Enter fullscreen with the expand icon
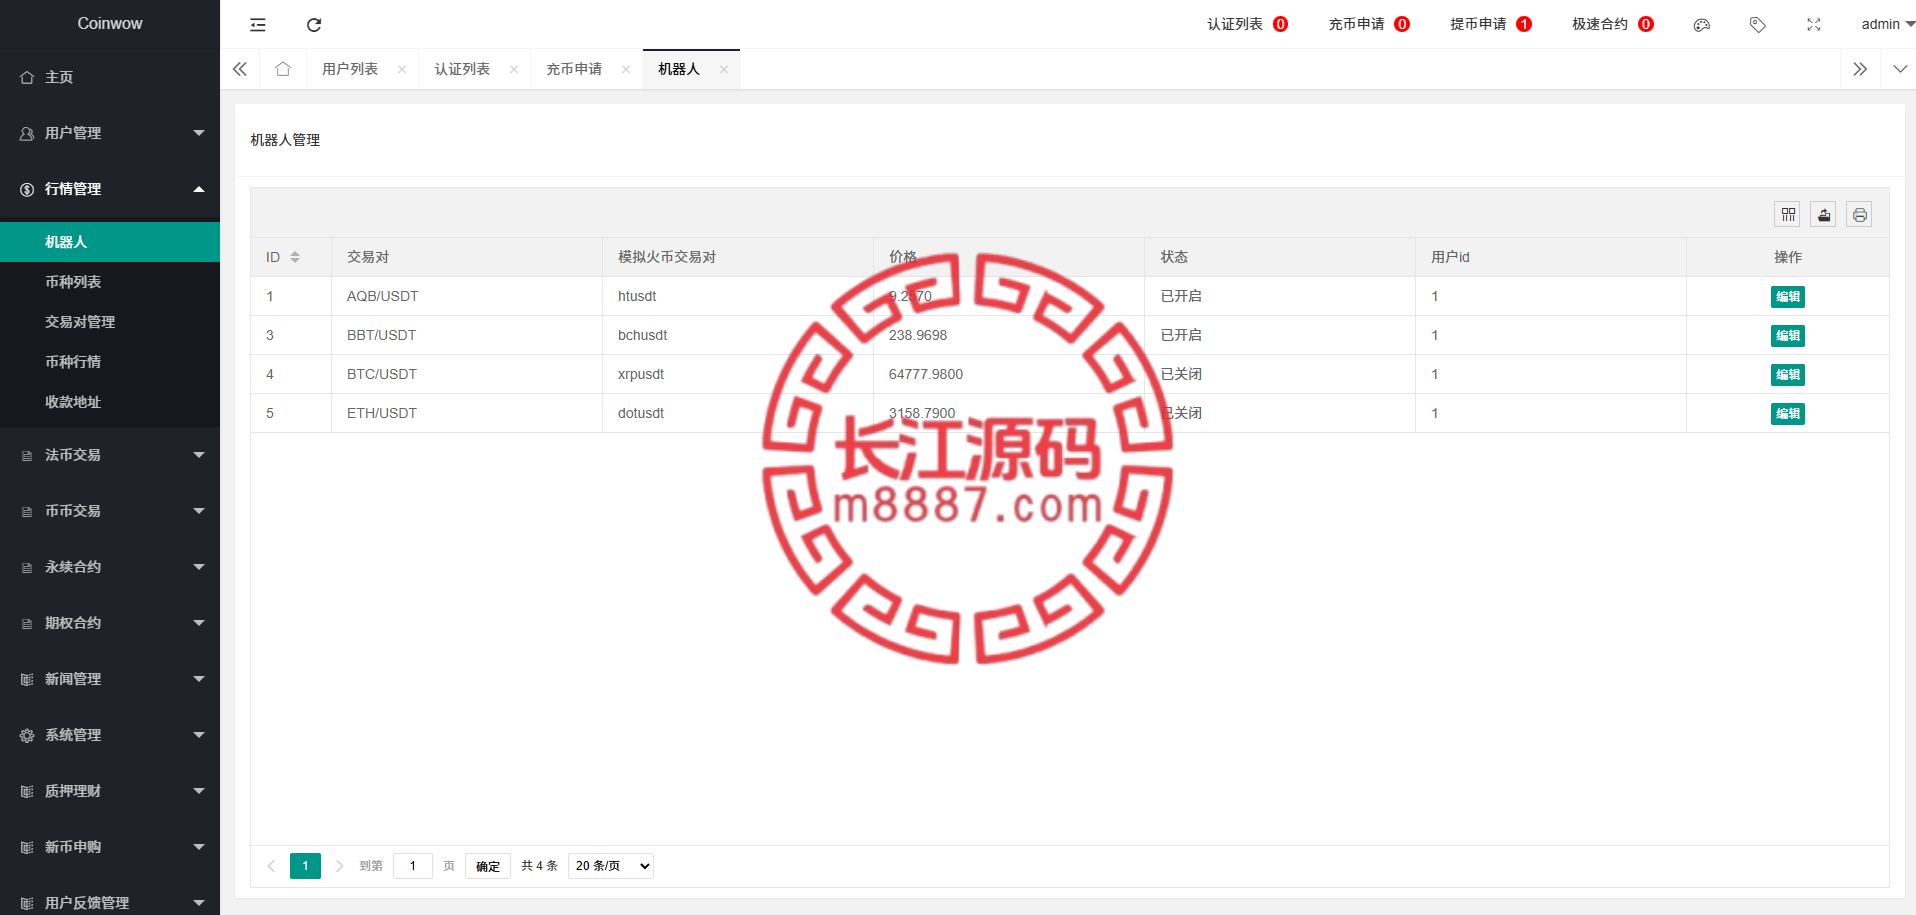This screenshot has height=915, width=1916. (1814, 25)
